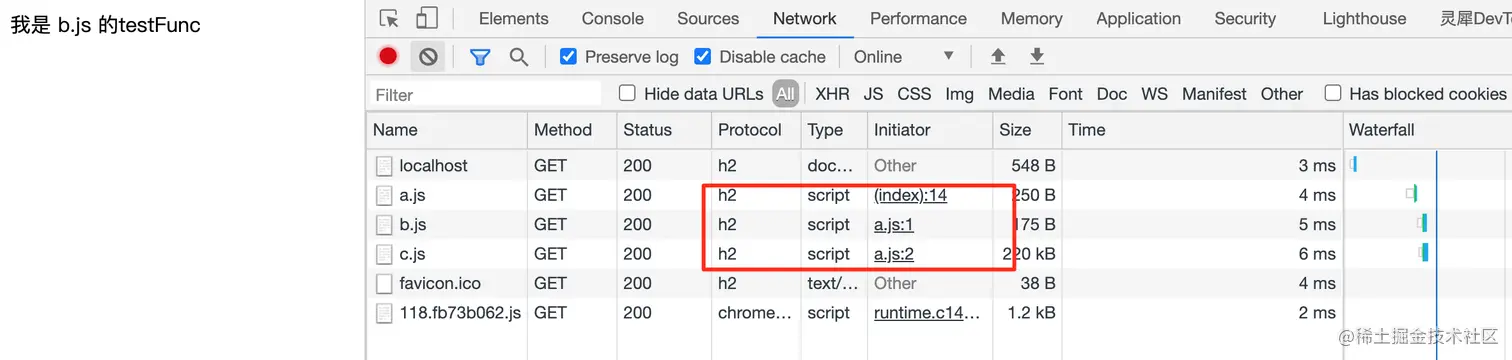The width and height of the screenshot is (1512, 360).
Task: Open the (index):14 initiator link
Action: tap(910, 195)
